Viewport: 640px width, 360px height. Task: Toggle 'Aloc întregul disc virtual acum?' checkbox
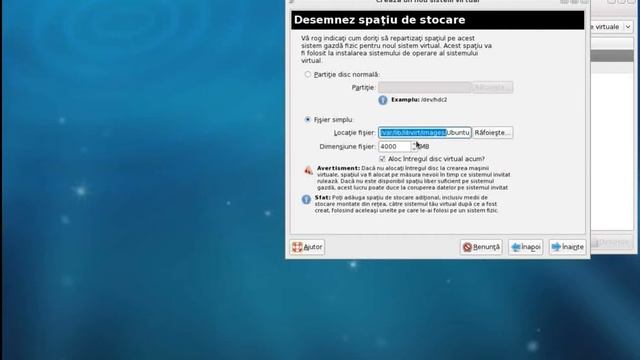[382, 159]
